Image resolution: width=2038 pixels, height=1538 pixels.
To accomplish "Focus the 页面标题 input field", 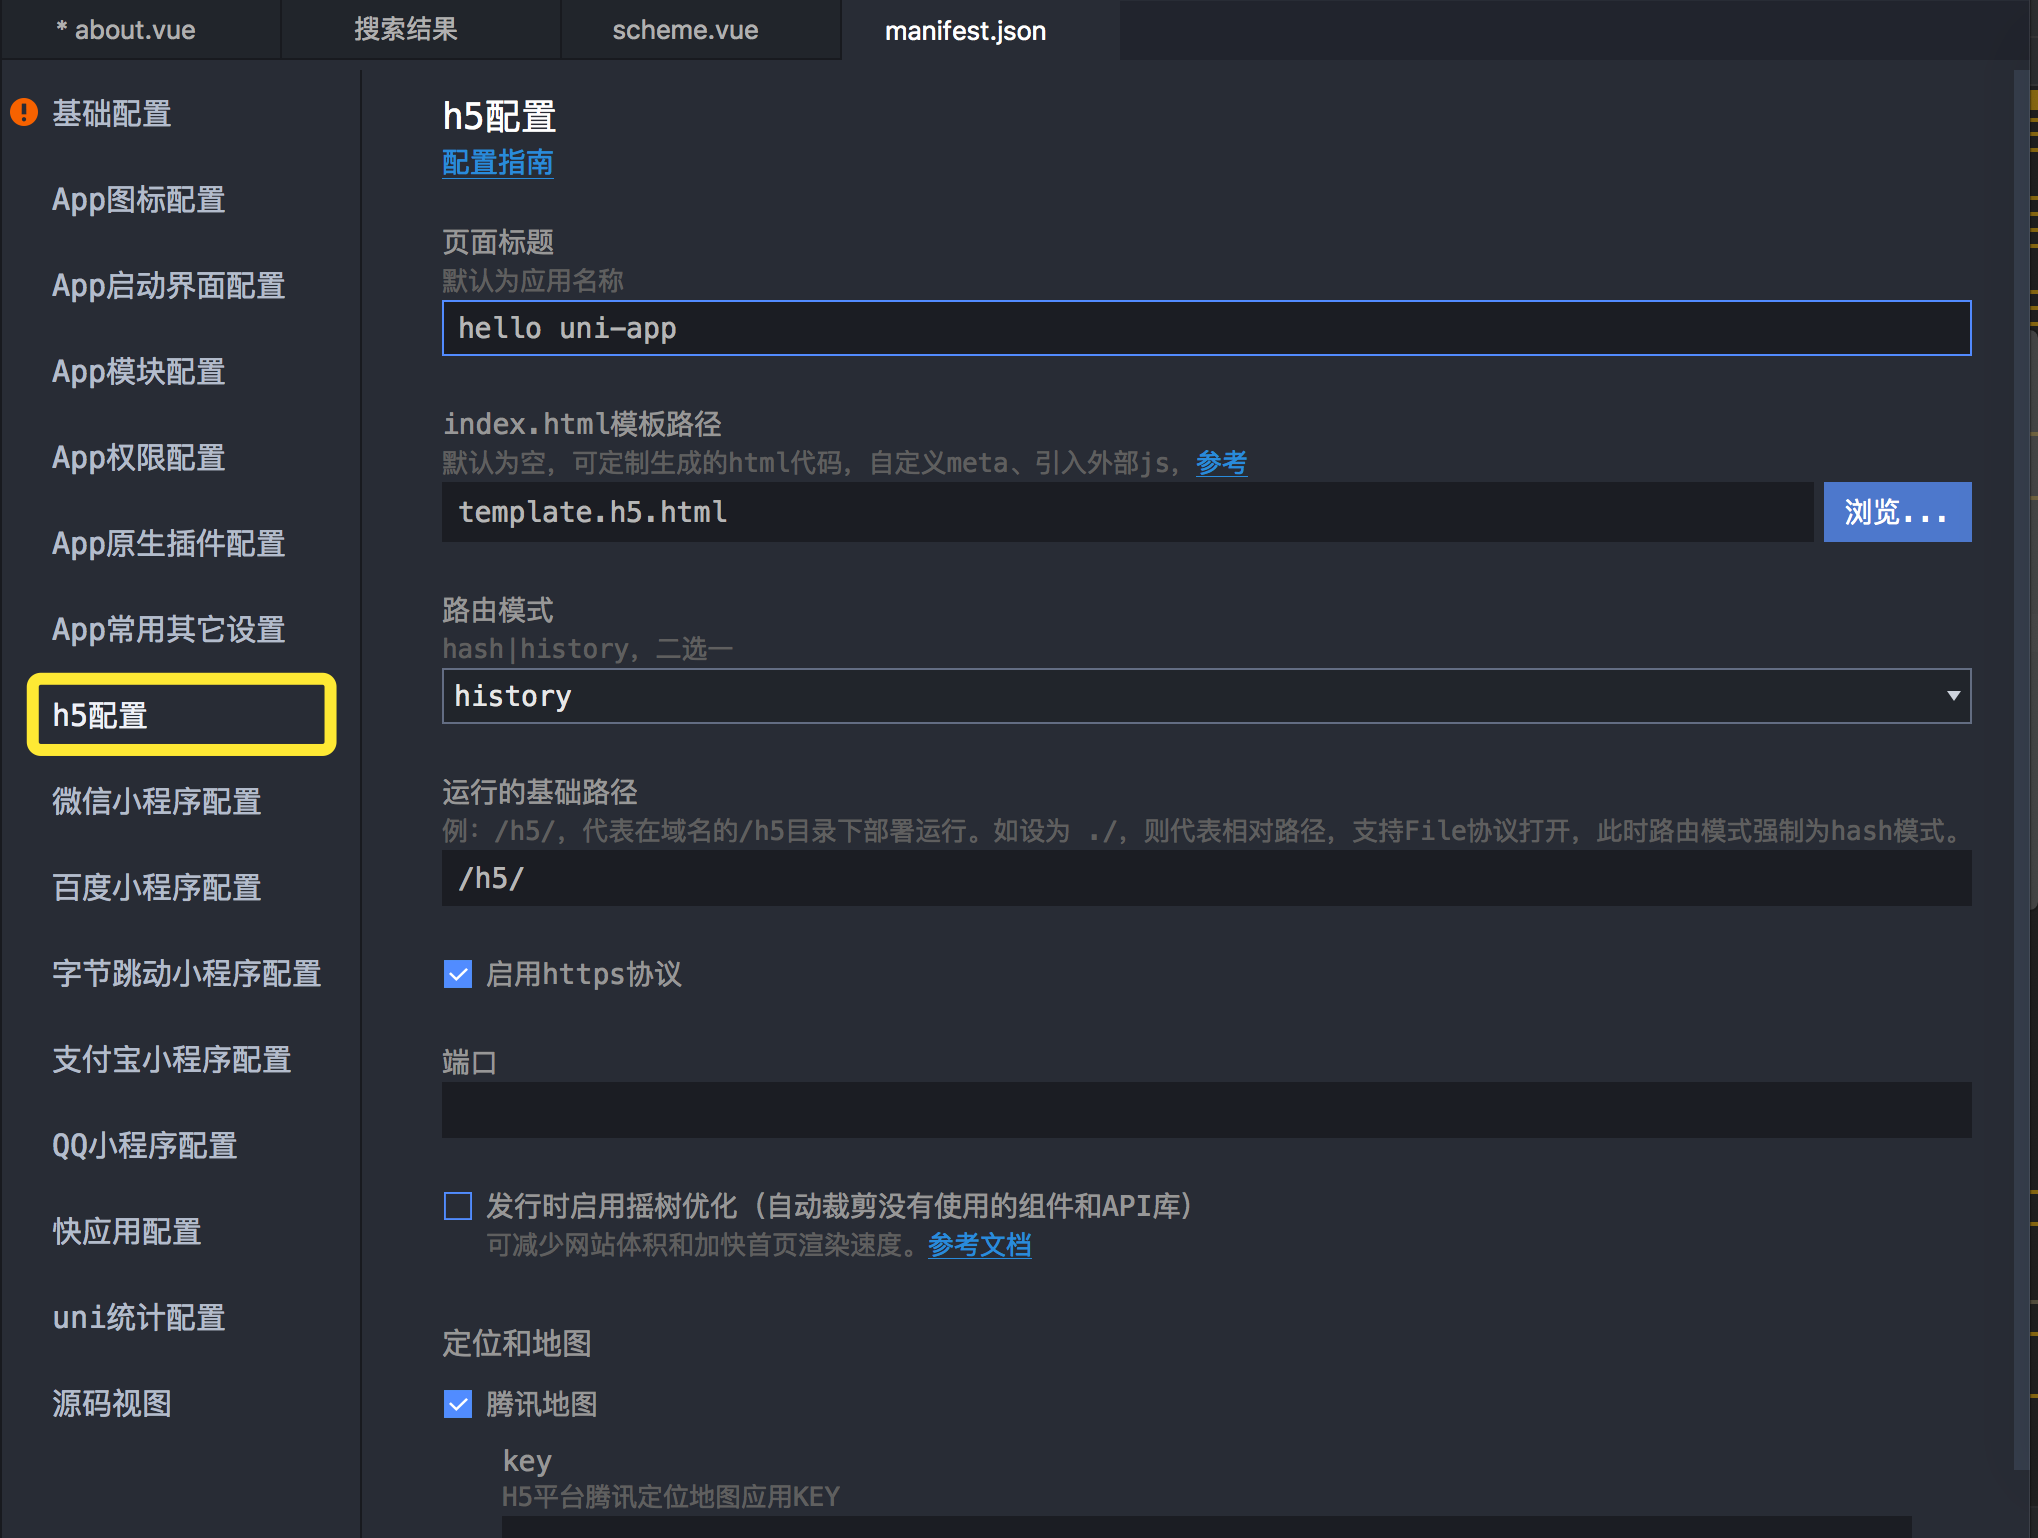I will pyautogui.click(x=1206, y=328).
